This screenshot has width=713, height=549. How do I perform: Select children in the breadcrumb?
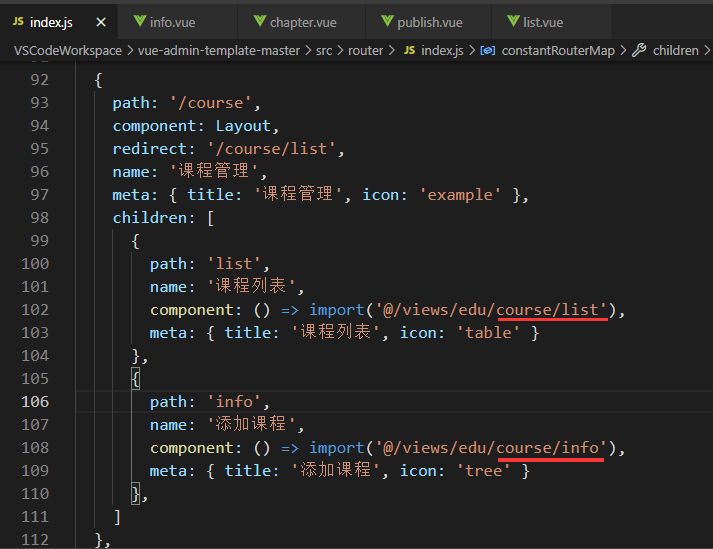(x=675, y=50)
